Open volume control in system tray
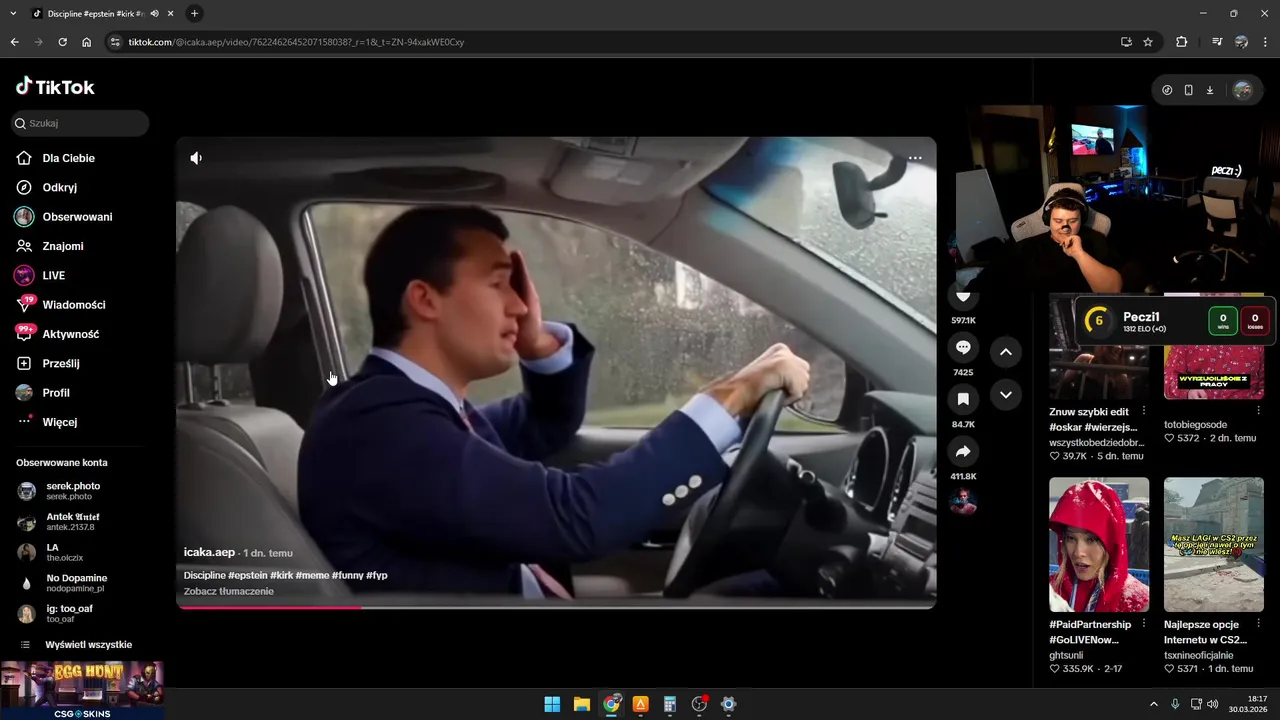Screen dimensions: 1280x720 click(x=1213, y=704)
